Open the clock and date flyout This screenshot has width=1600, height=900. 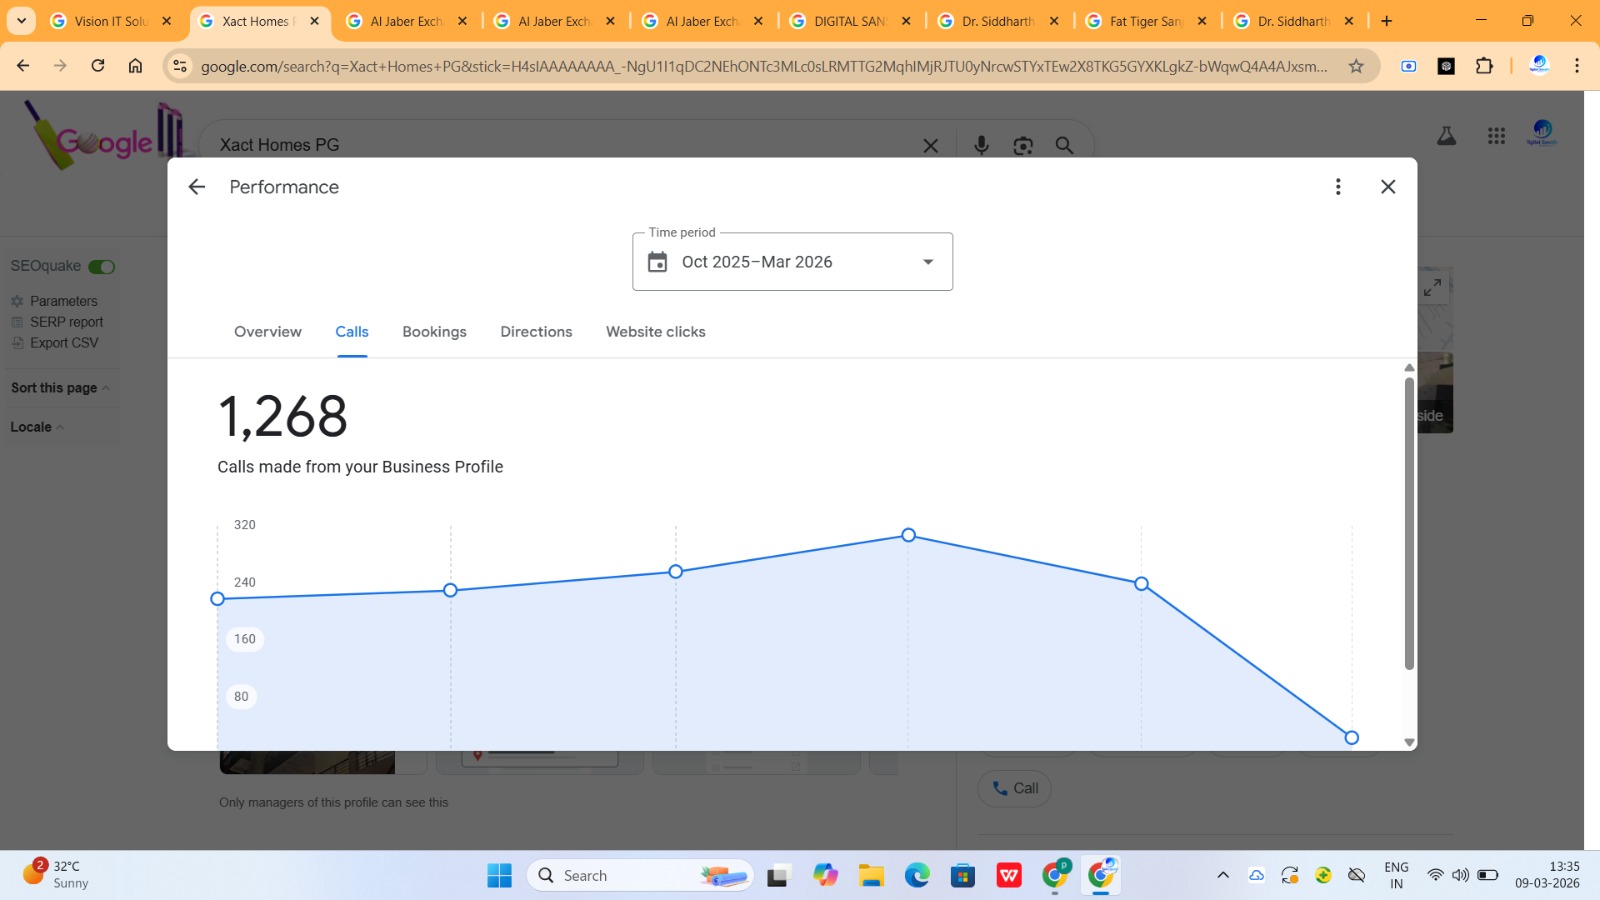pyautogui.click(x=1547, y=875)
